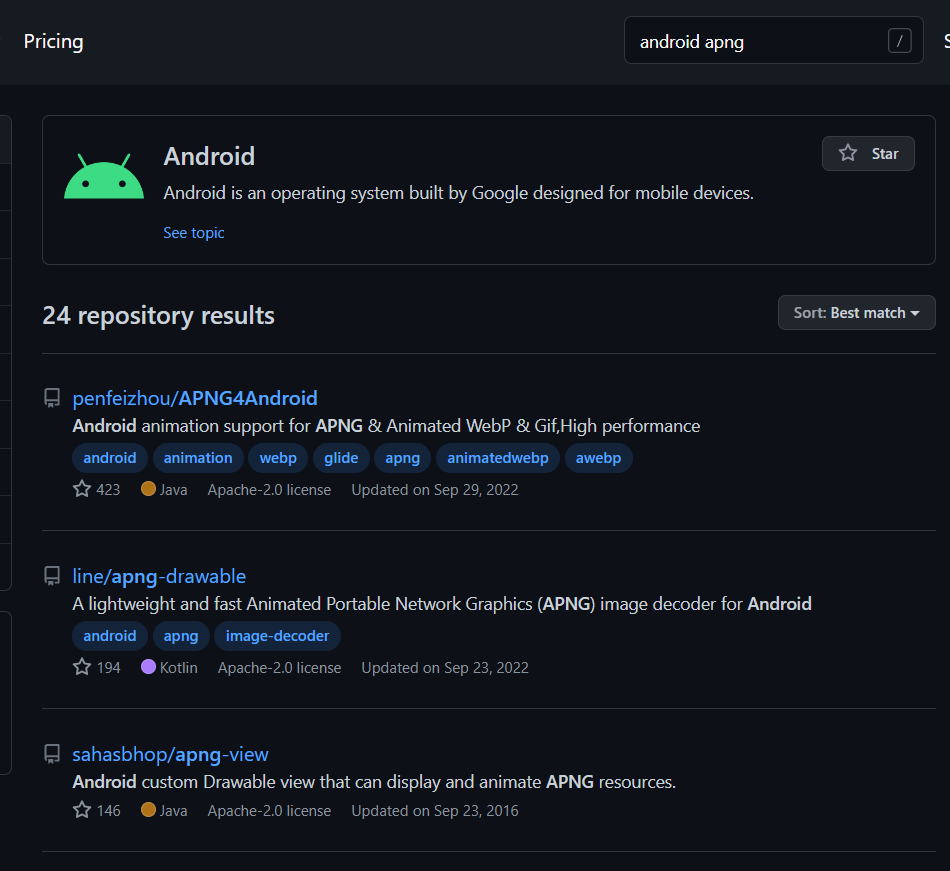Select the webp topic tag
This screenshot has width=950, height=871.
point(278,458)
